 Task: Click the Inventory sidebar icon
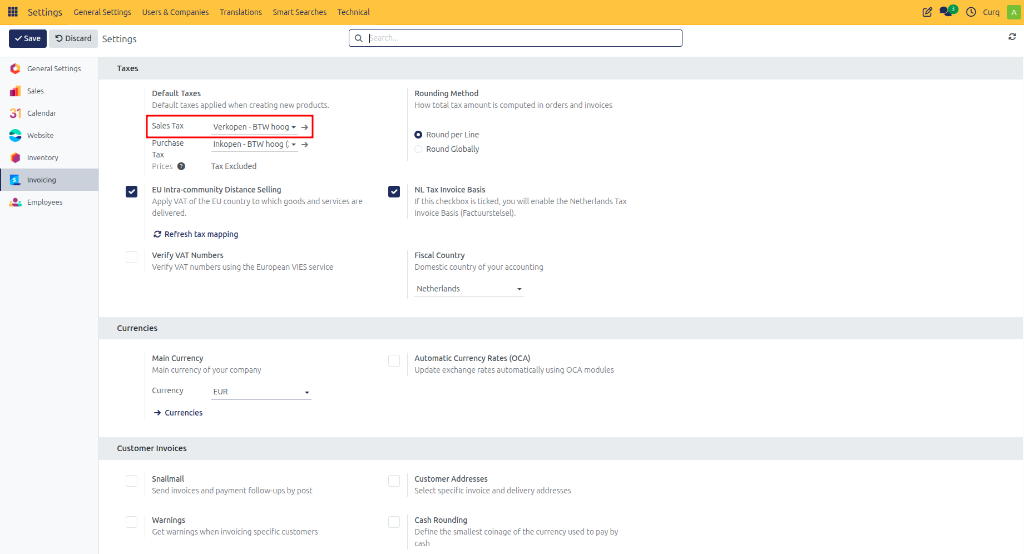tap(15, 157)
